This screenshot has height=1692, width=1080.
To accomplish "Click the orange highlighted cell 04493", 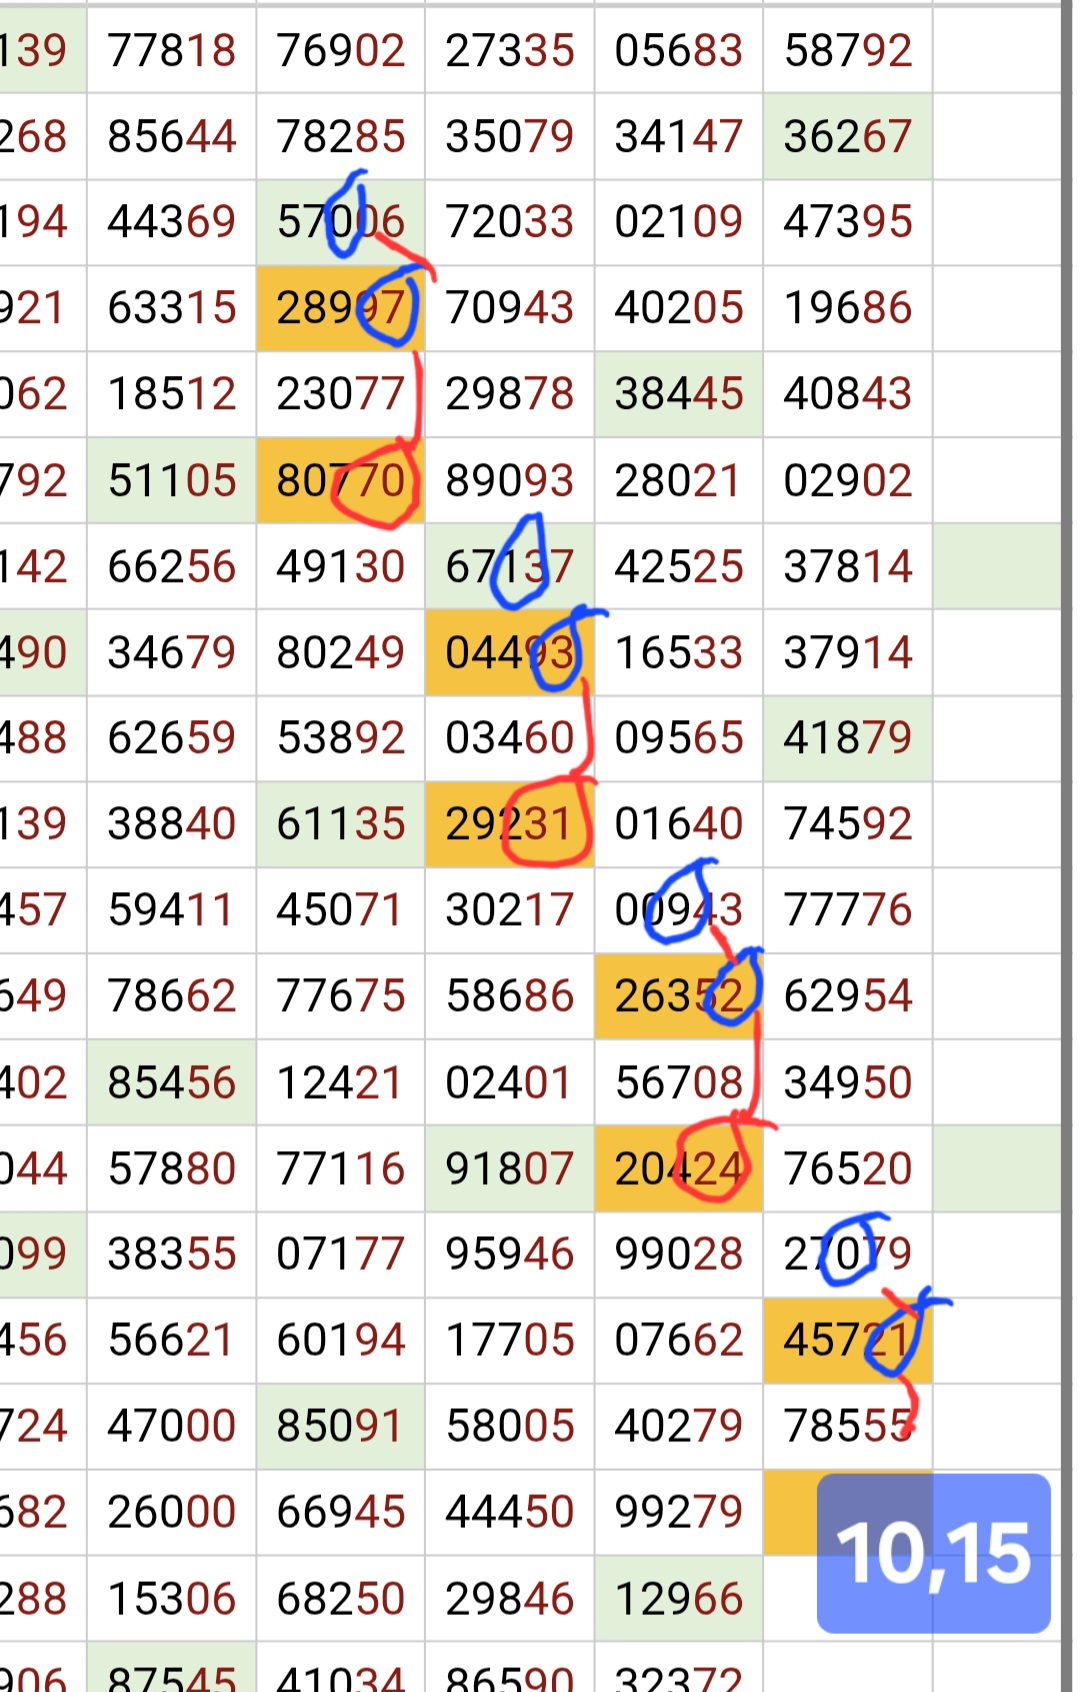I will pos(509,653).
